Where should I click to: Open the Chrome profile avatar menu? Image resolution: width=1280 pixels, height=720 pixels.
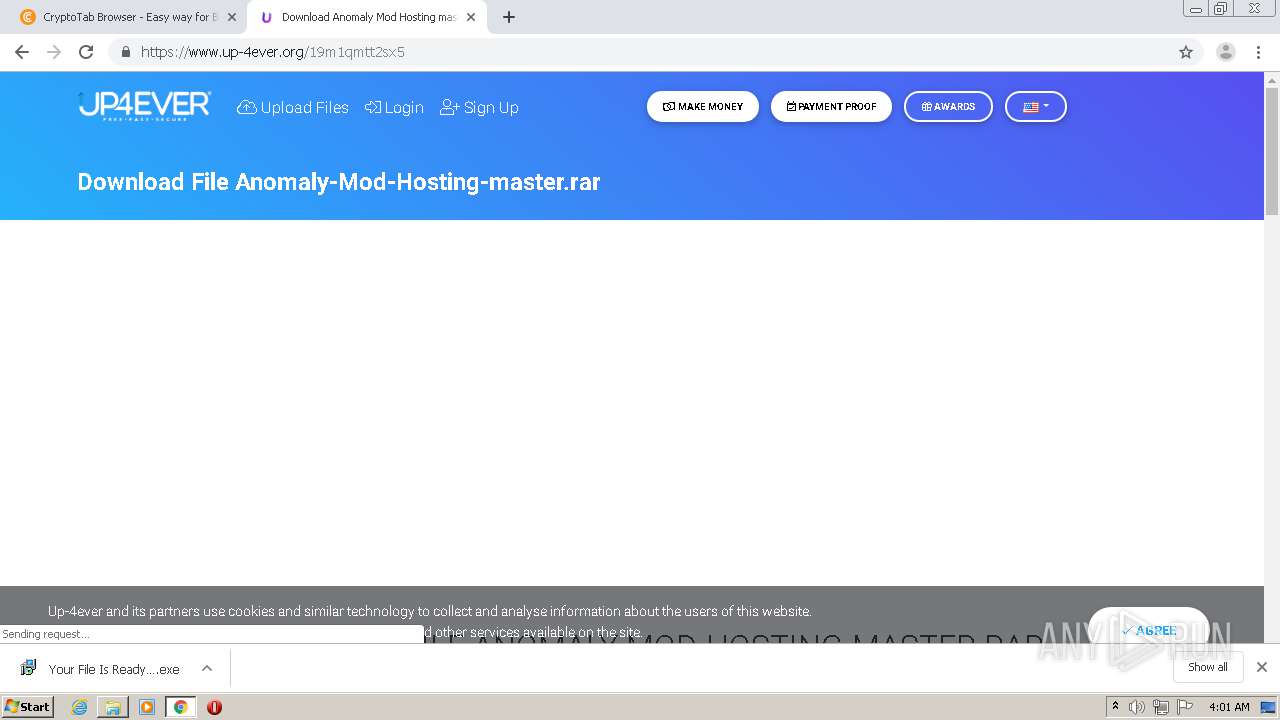coord(1226,52)
